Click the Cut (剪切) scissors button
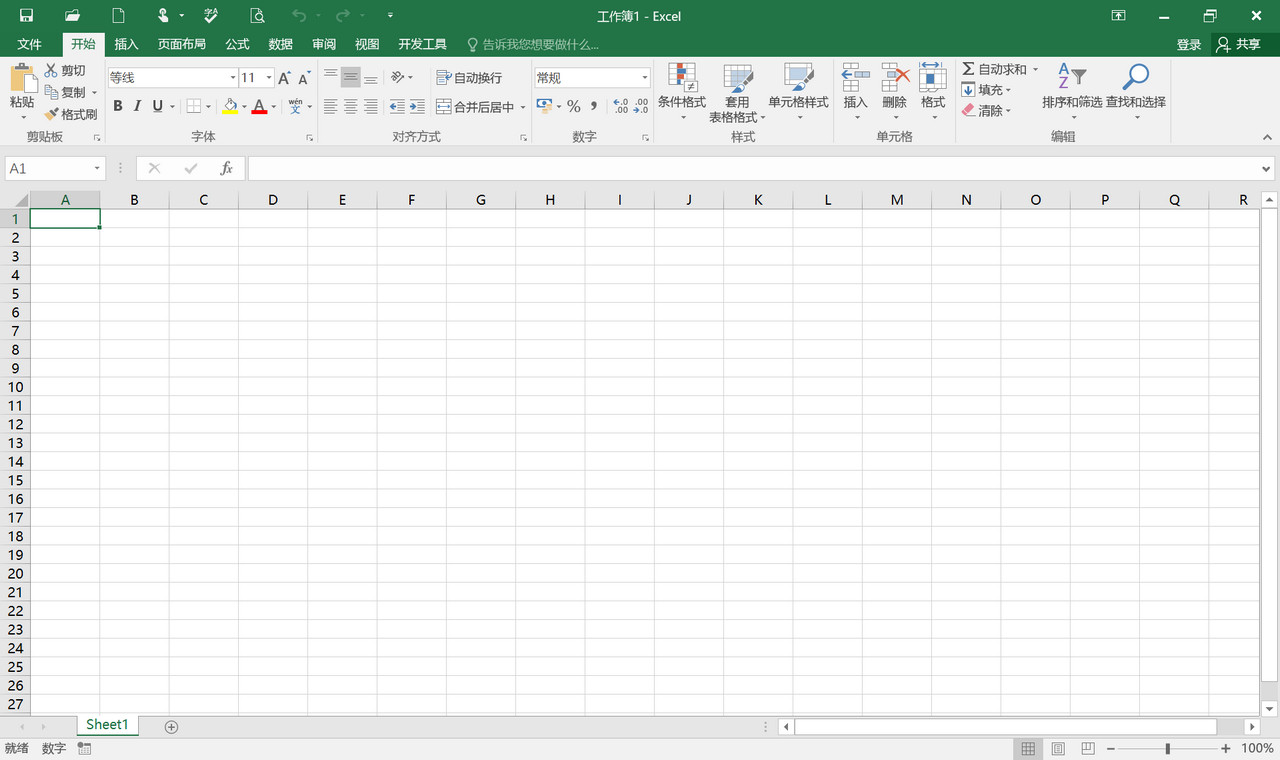1280x760 pixels. 65,70
